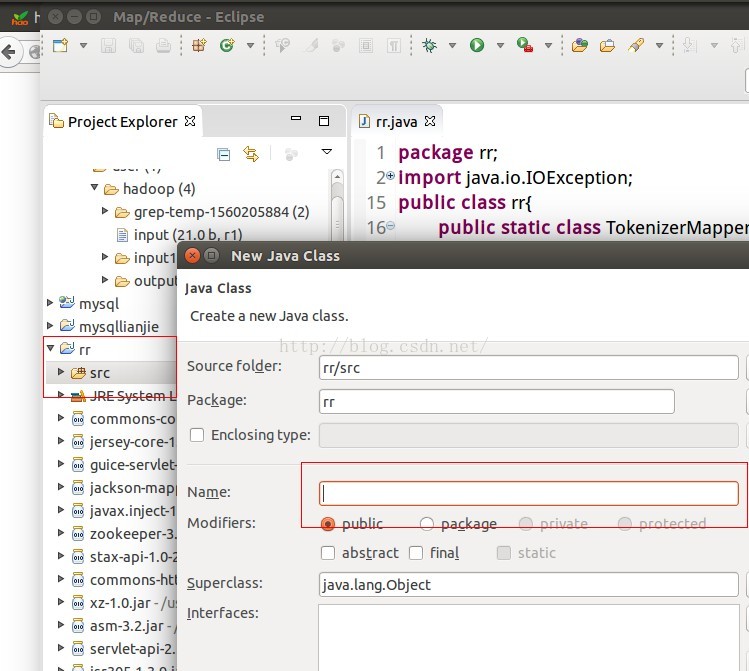Open the External Tools dropdown arrow
Image resolution: width=749 pixels, height=671 pixels.
click(548, 45)
